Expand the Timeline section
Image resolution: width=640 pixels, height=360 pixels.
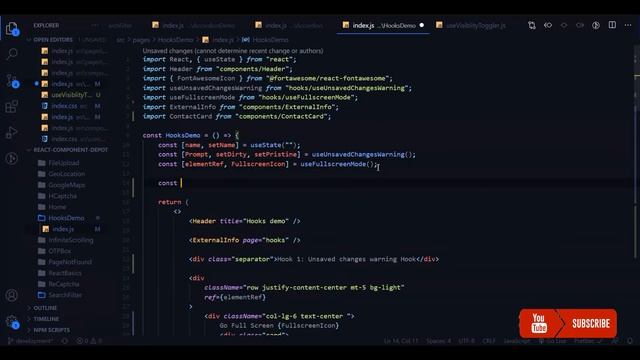coord(46,319)
